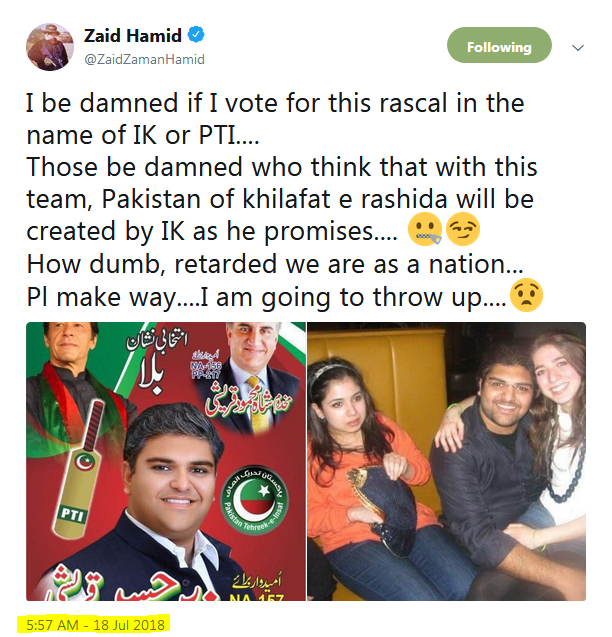The width and height of the screenshot is (612, 637).
Task: Select the smirking face emoji
Action: (x=463, y=229)
